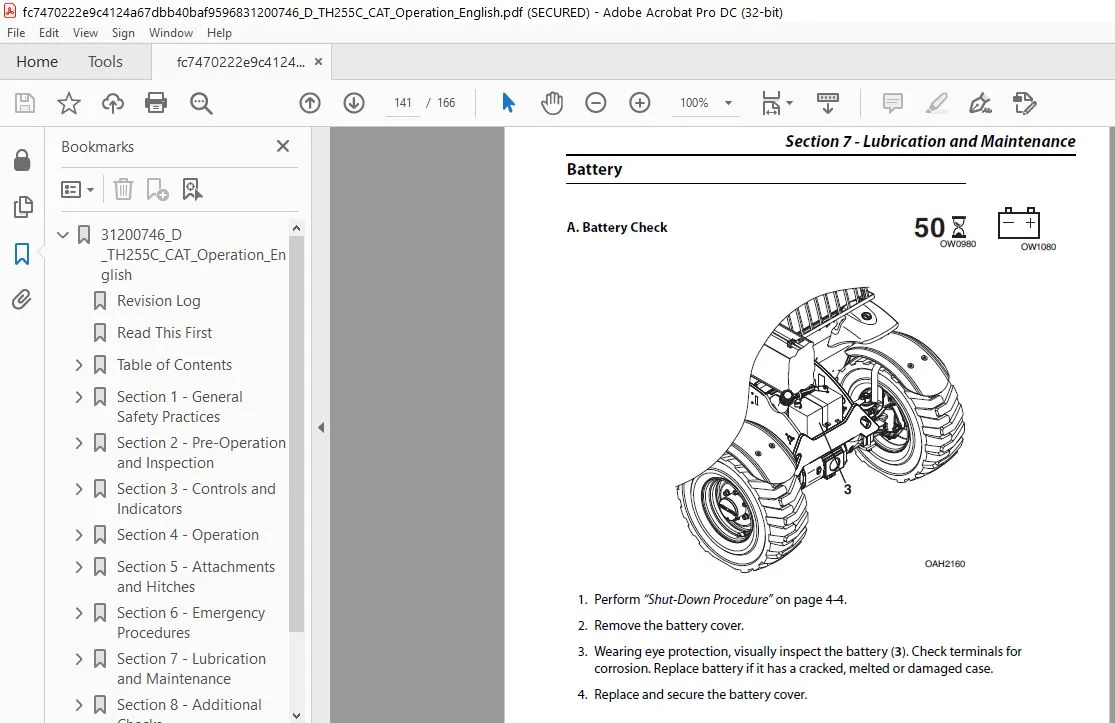Viewport: 1115px width, 723px height.
Task: Open page thumbnails panel icon
Action: [22, 207]
